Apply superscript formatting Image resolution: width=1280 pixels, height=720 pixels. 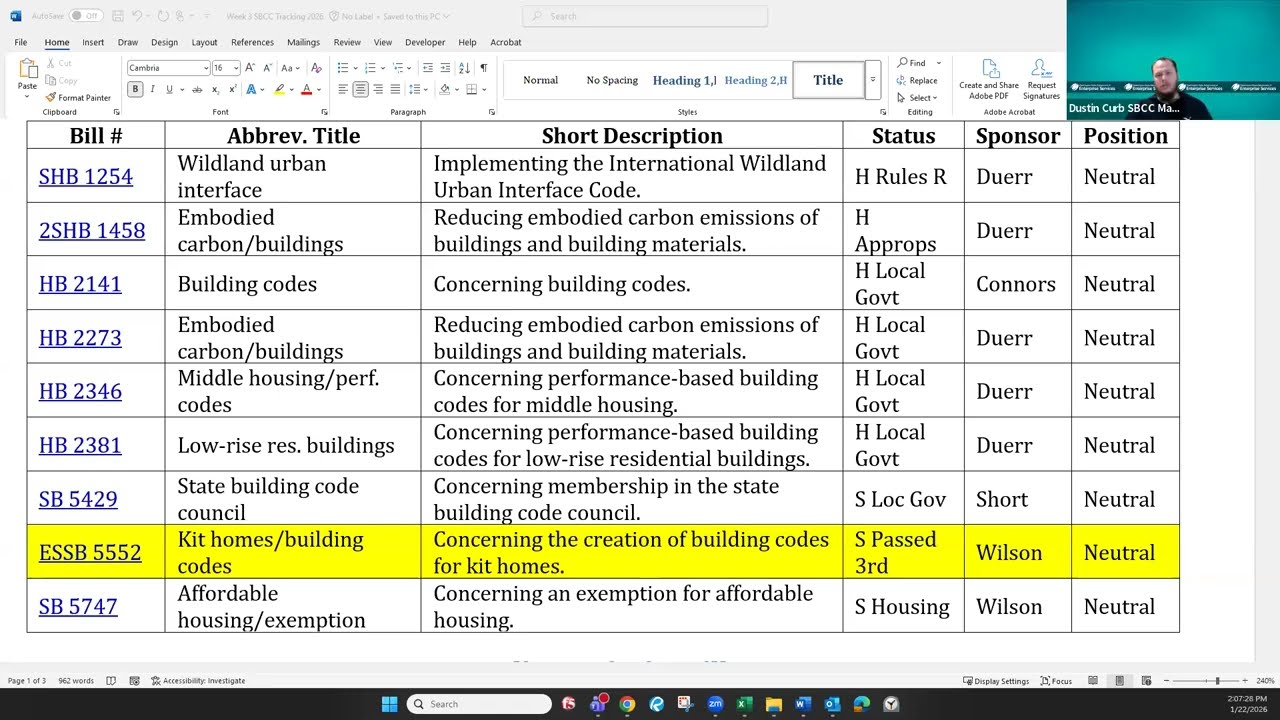[232, 90]
